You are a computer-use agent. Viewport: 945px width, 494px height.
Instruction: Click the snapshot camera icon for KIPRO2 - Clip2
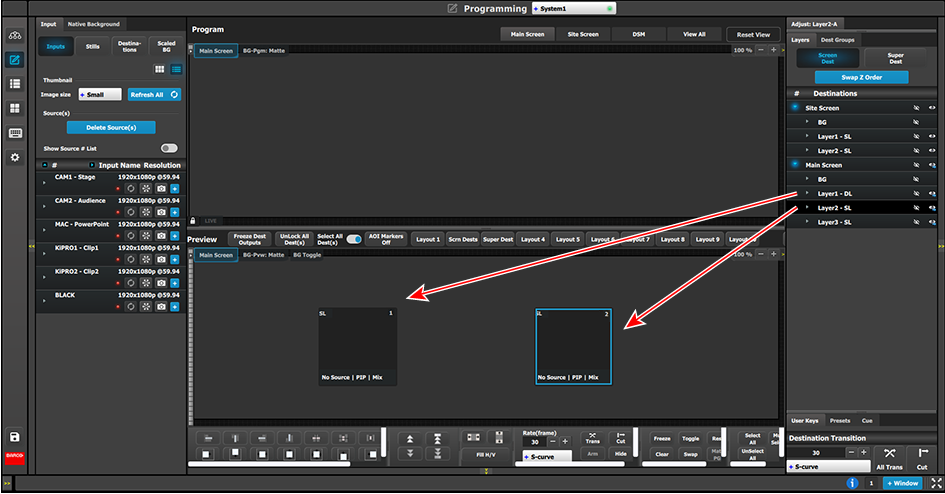pyautogui.click(x=162, y=283)
